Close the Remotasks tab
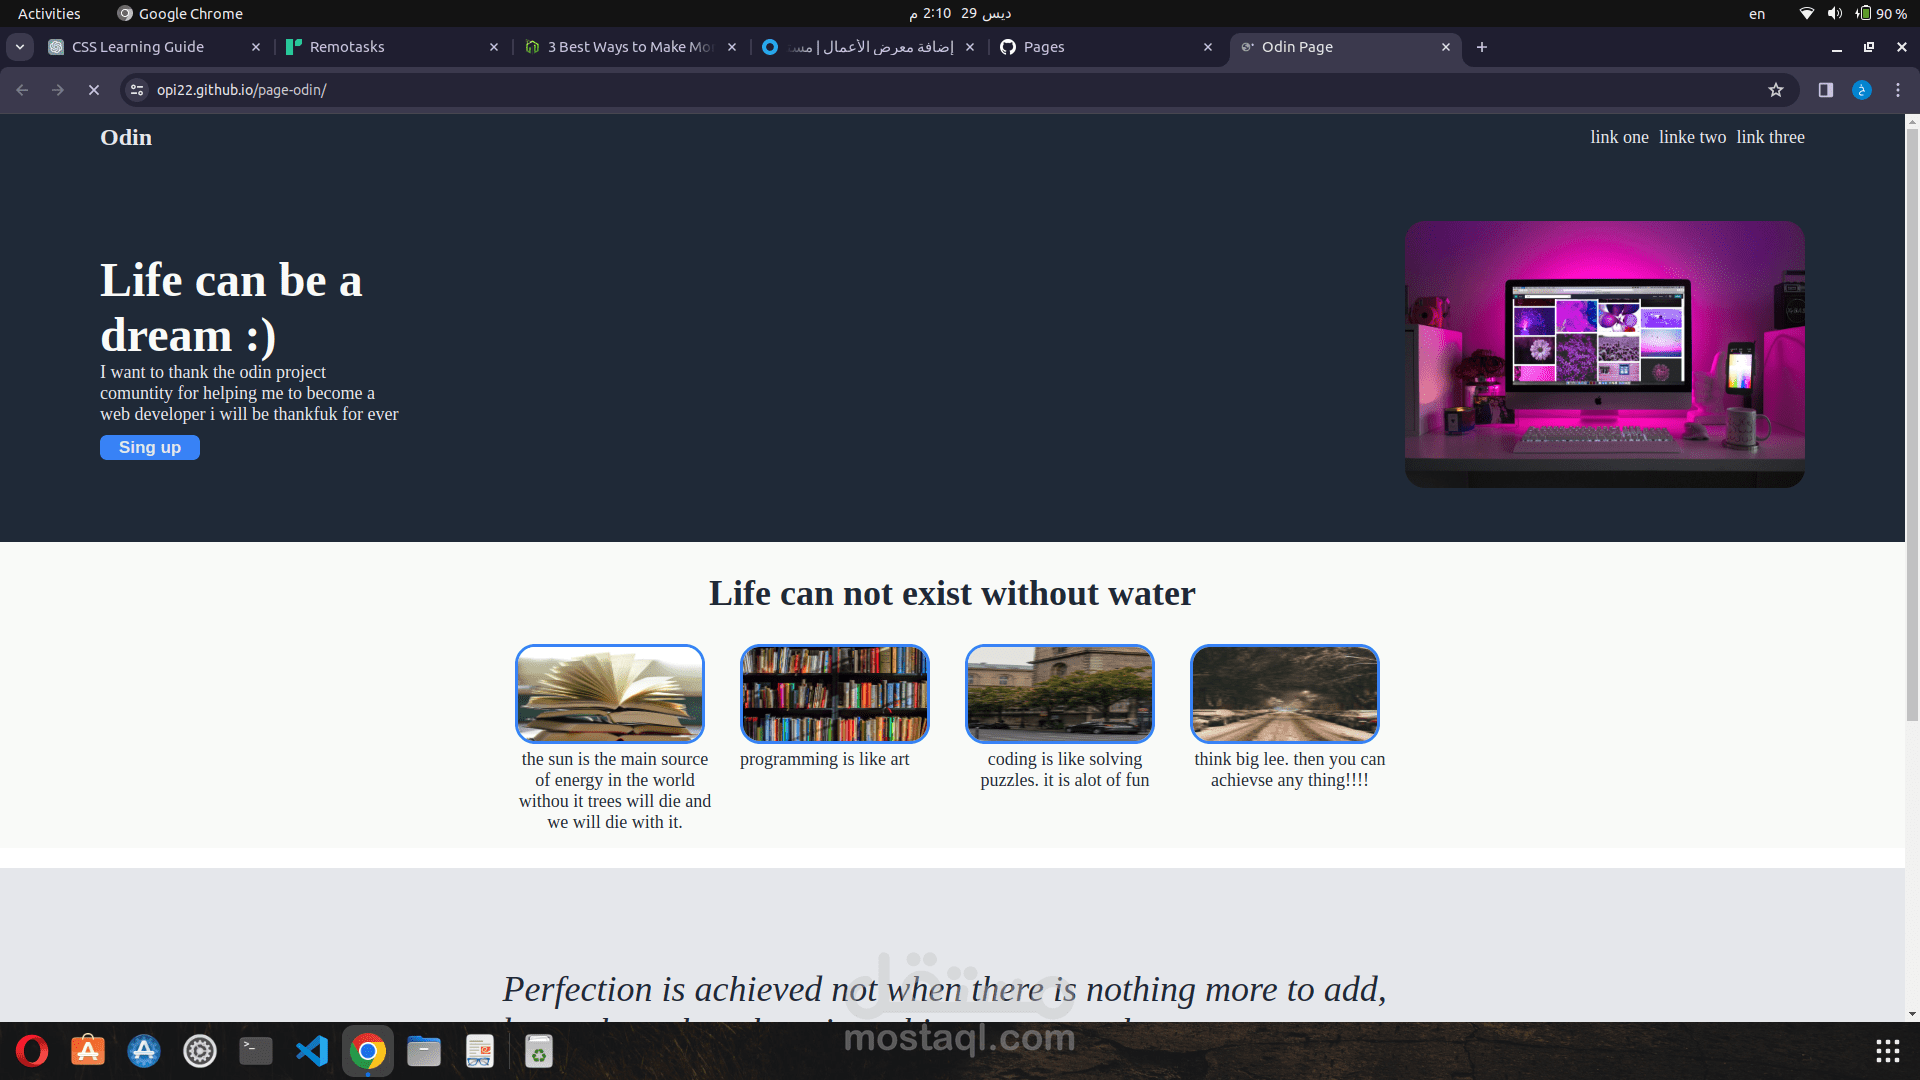This screenshot has height=1080, width=1920. click(494, 47)
